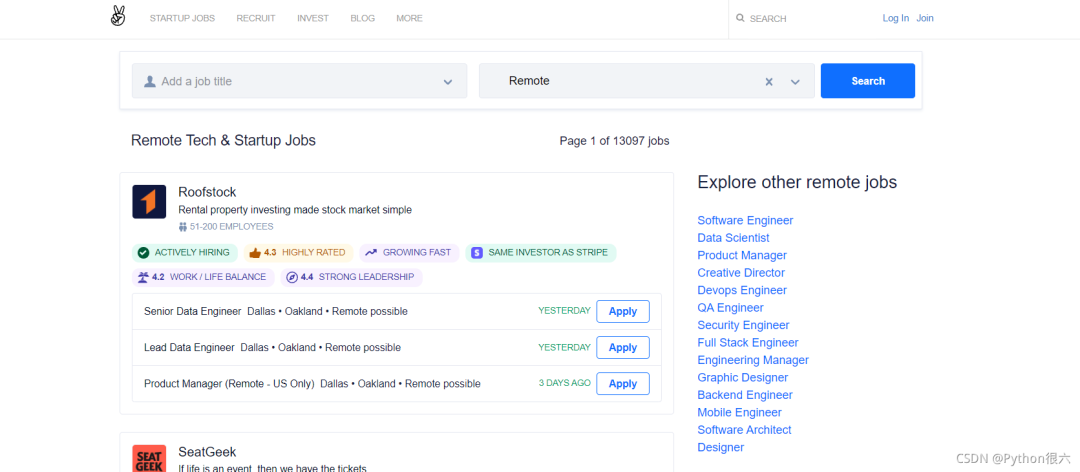1080x472 pixels.
Task: Open the Blog menu item
Action: [x=362, y=19]
